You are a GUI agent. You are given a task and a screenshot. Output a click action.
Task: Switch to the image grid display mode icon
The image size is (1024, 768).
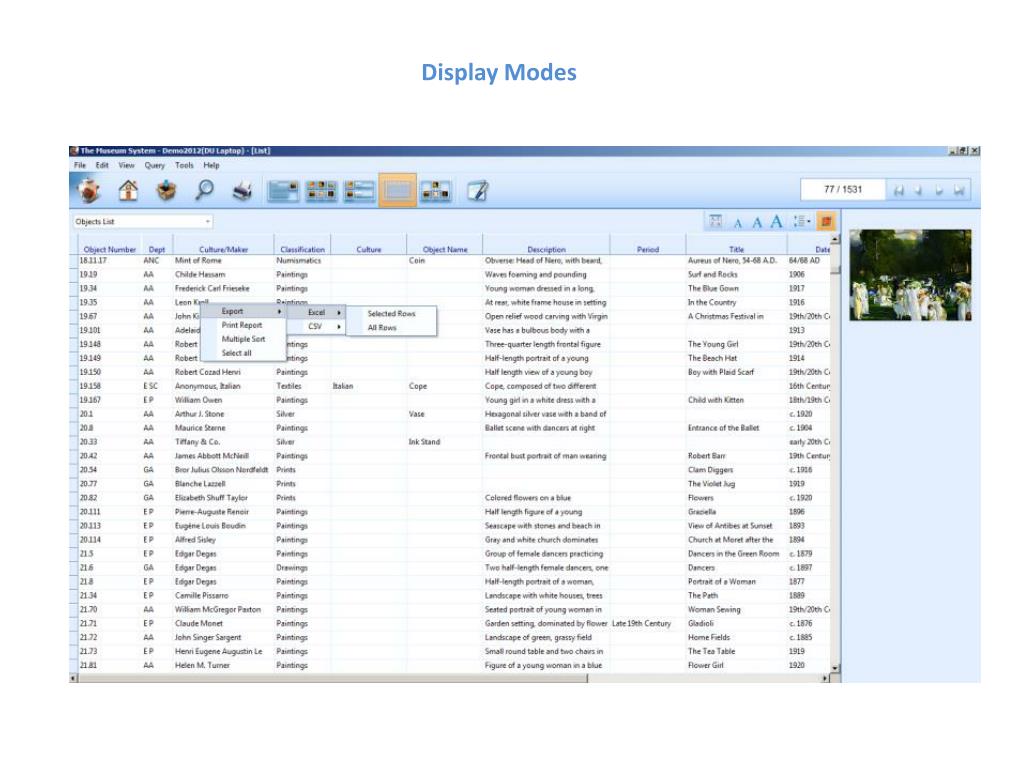pyautogui.click(x=321, y=191)
